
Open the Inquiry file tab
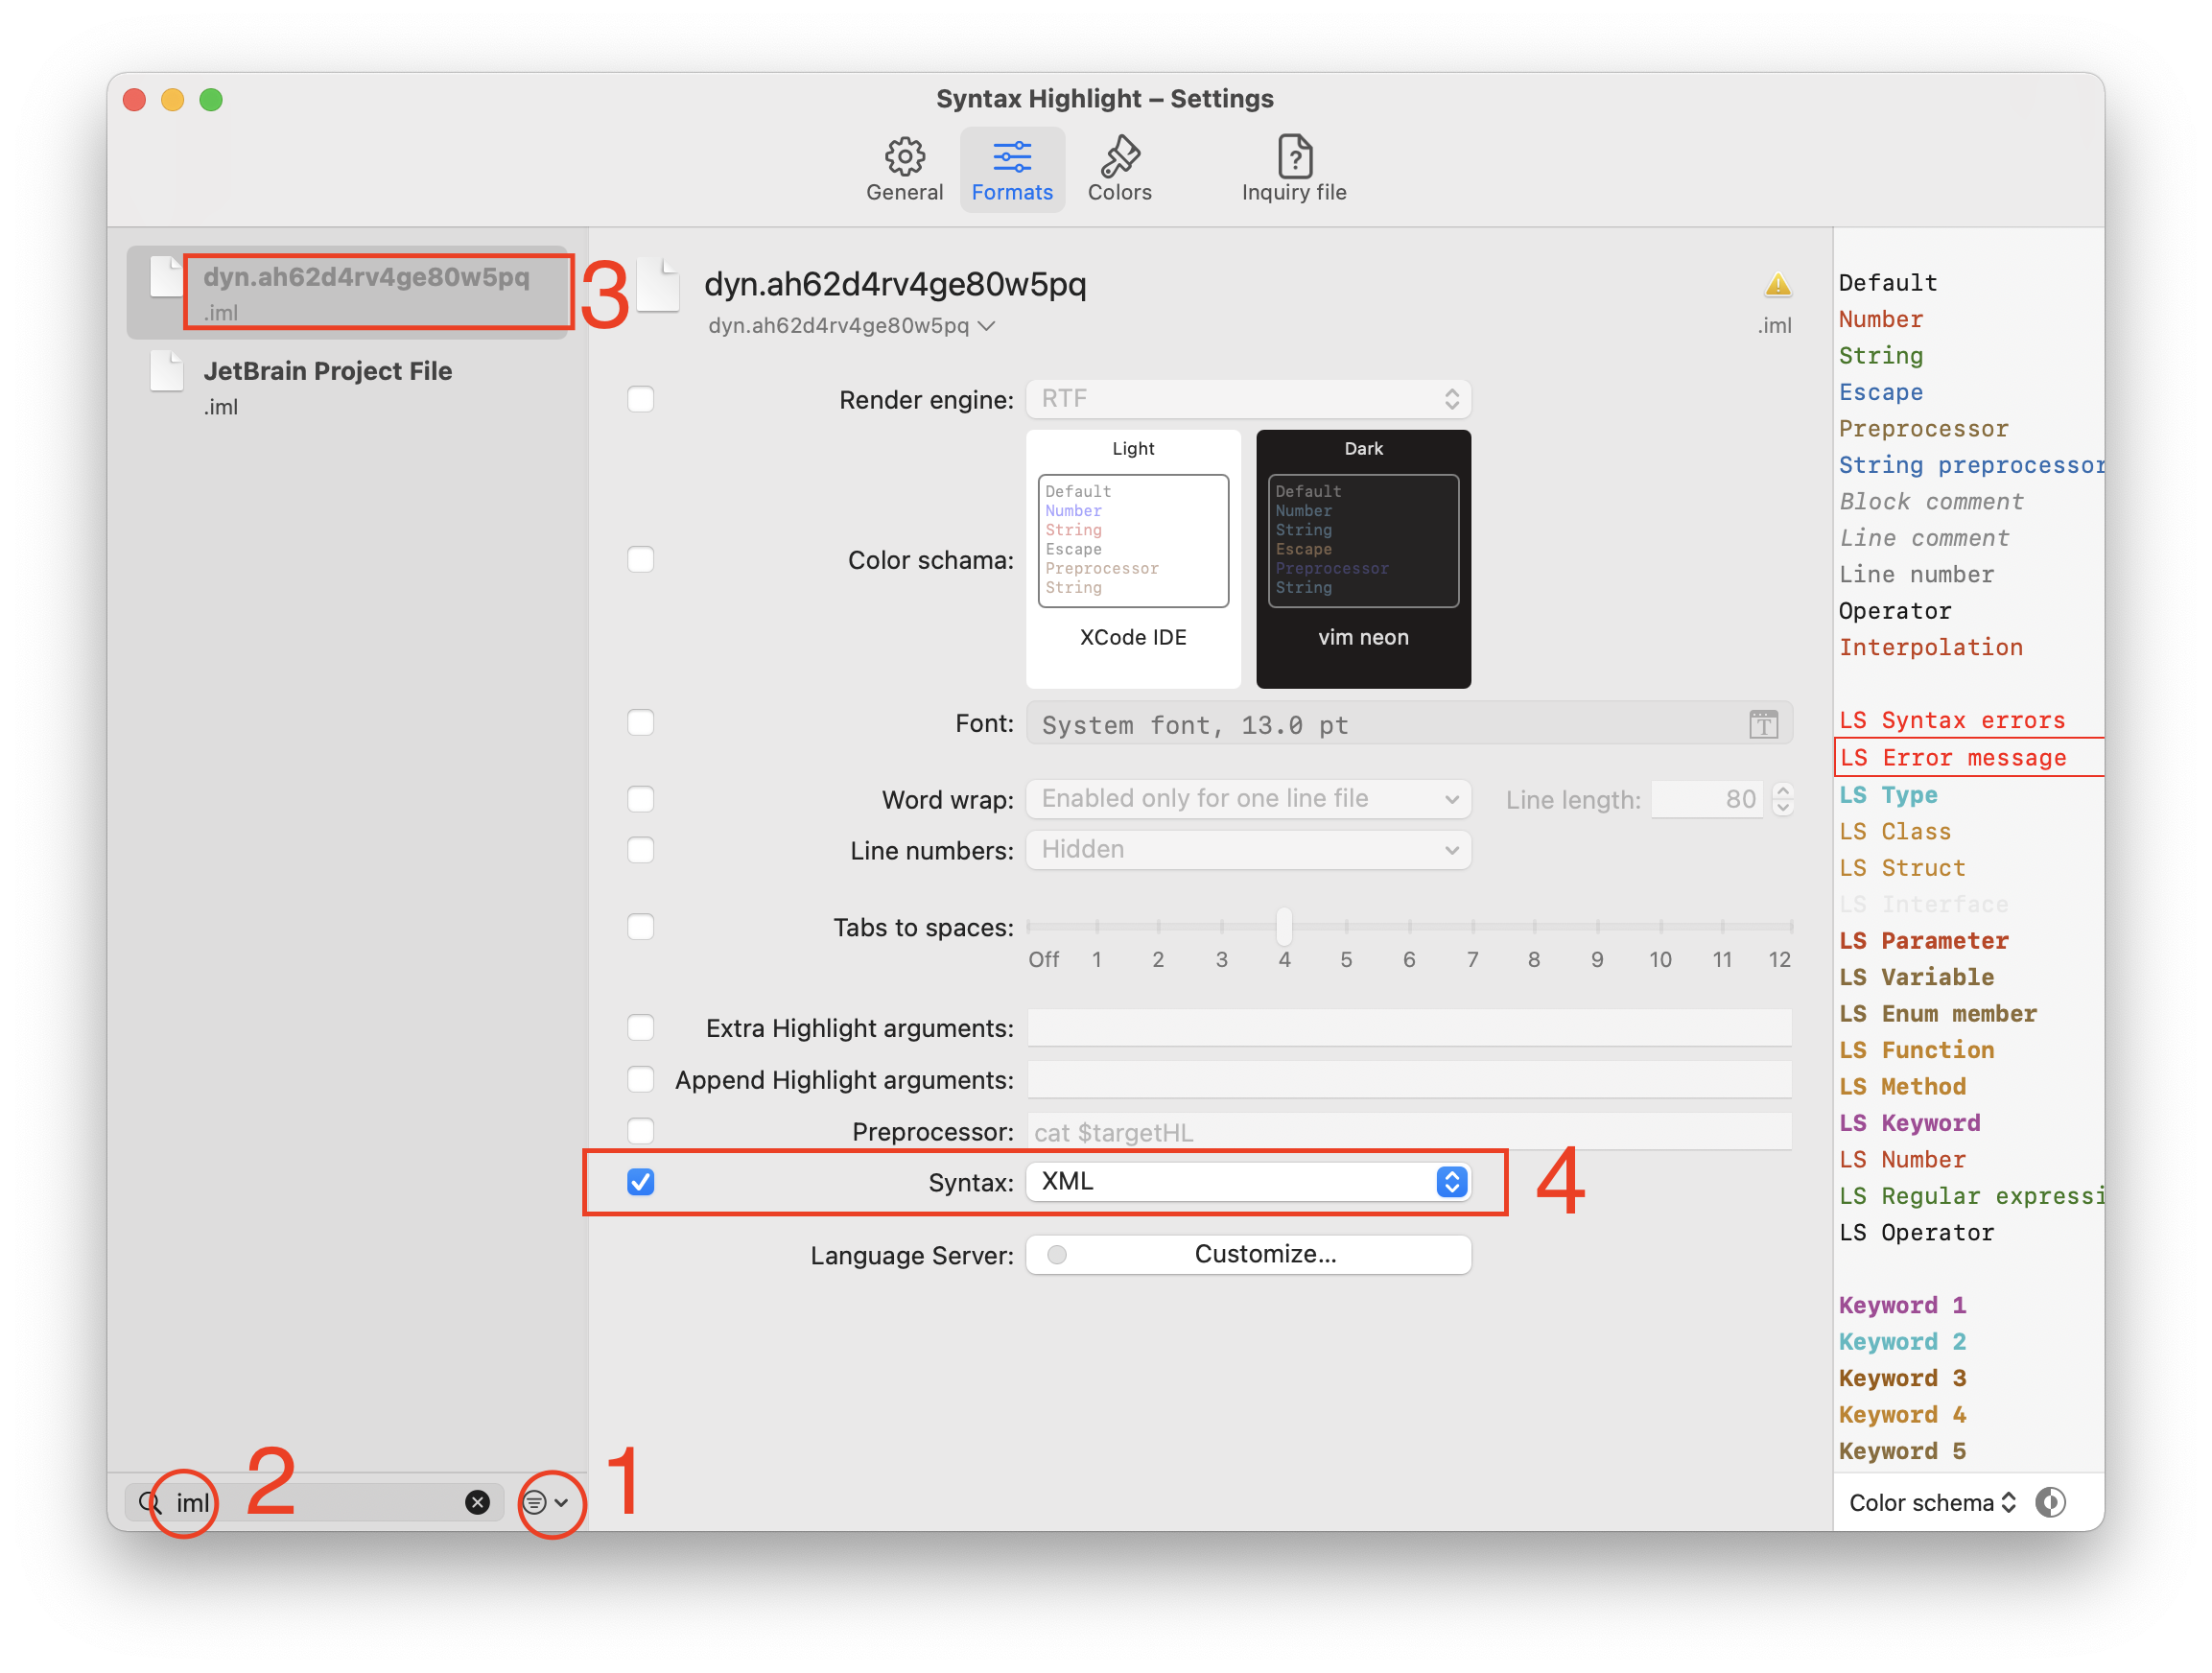(1294, 169)
